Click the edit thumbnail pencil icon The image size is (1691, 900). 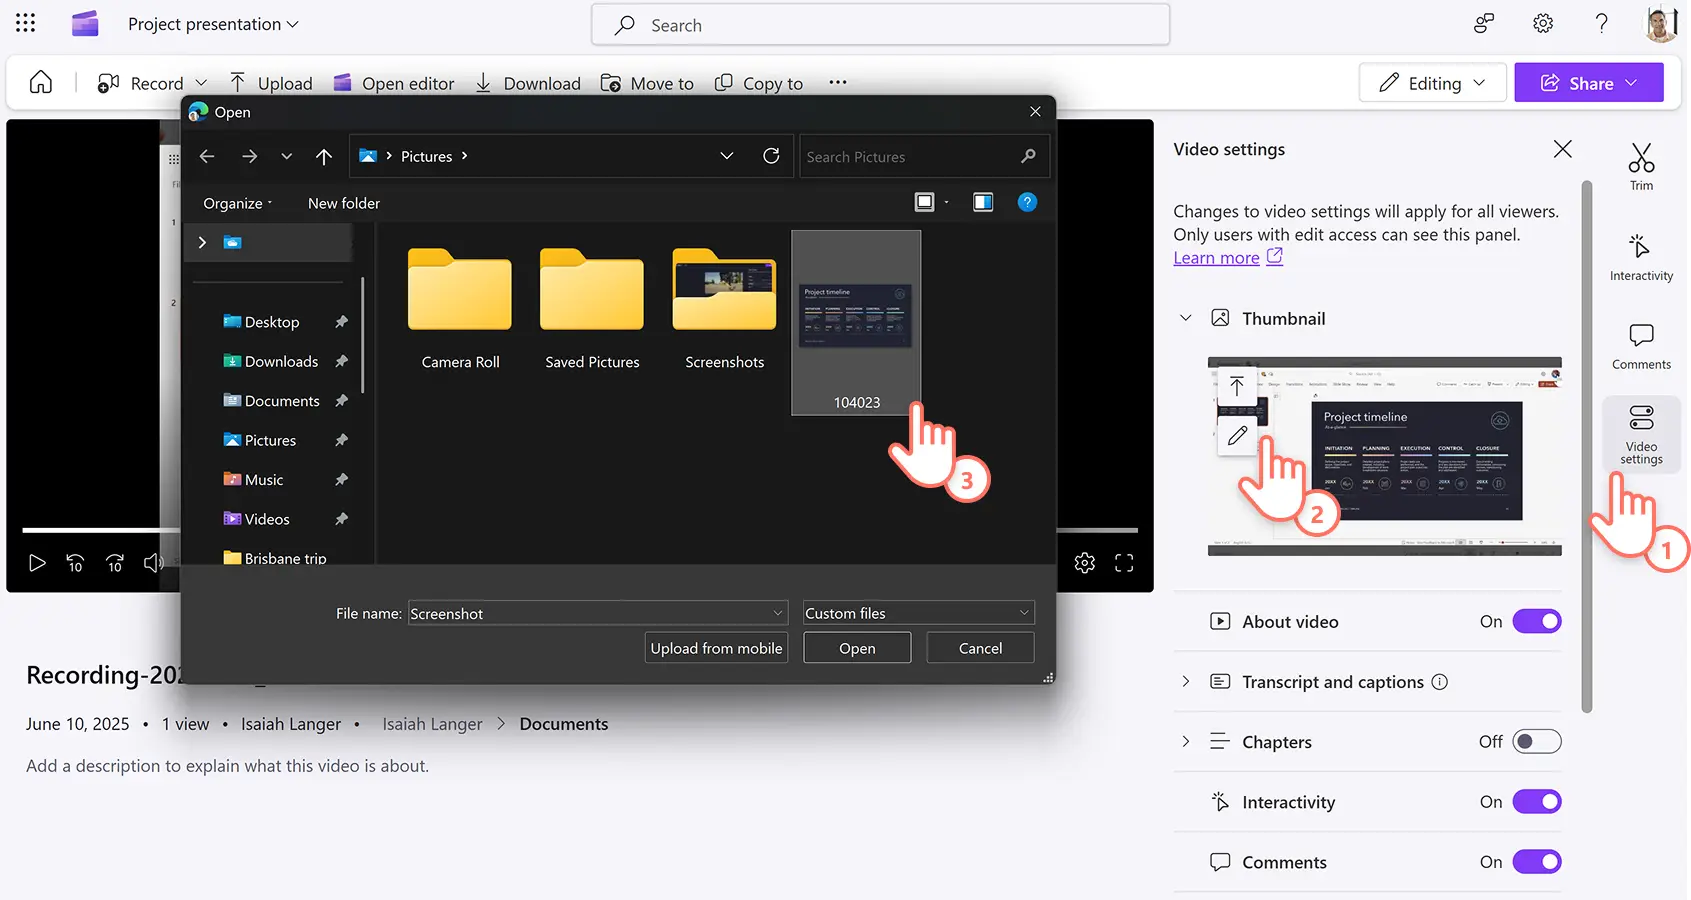pos(1237,435)
